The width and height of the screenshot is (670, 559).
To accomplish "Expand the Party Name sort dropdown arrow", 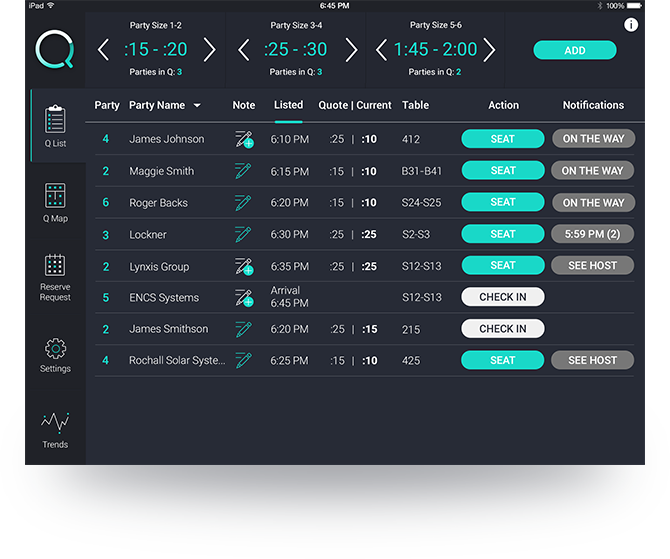I will pos(197,106).
